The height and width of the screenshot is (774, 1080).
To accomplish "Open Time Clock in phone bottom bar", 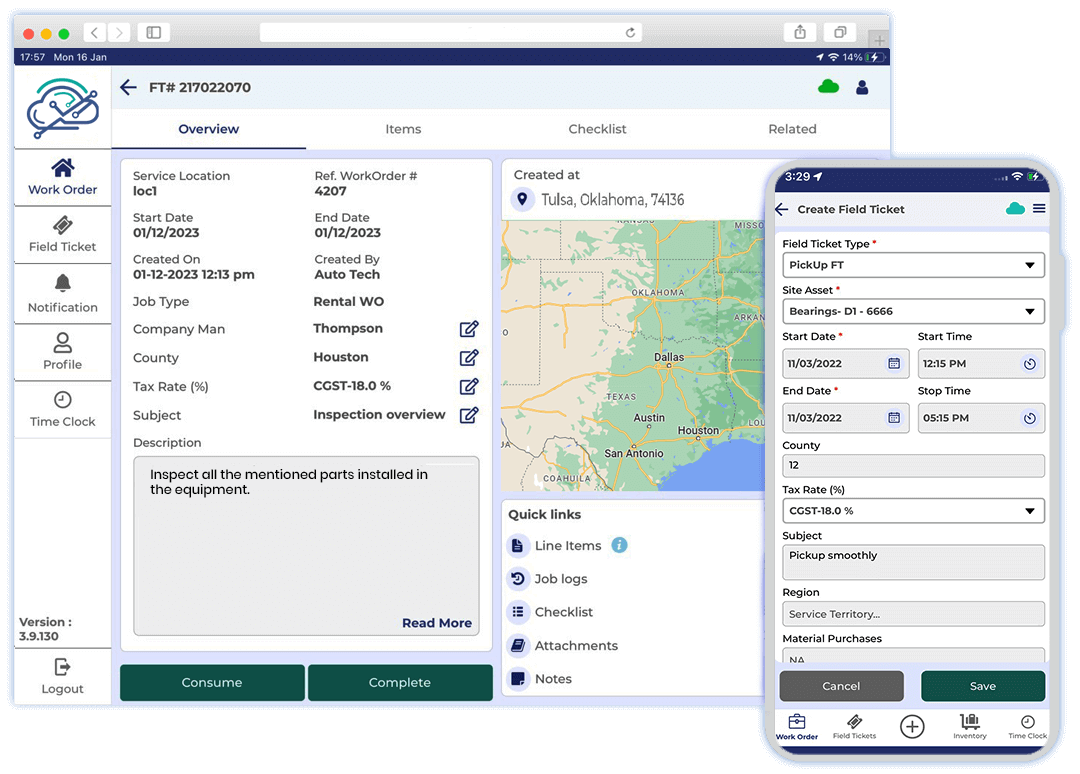I will (x=1027, y=727).
